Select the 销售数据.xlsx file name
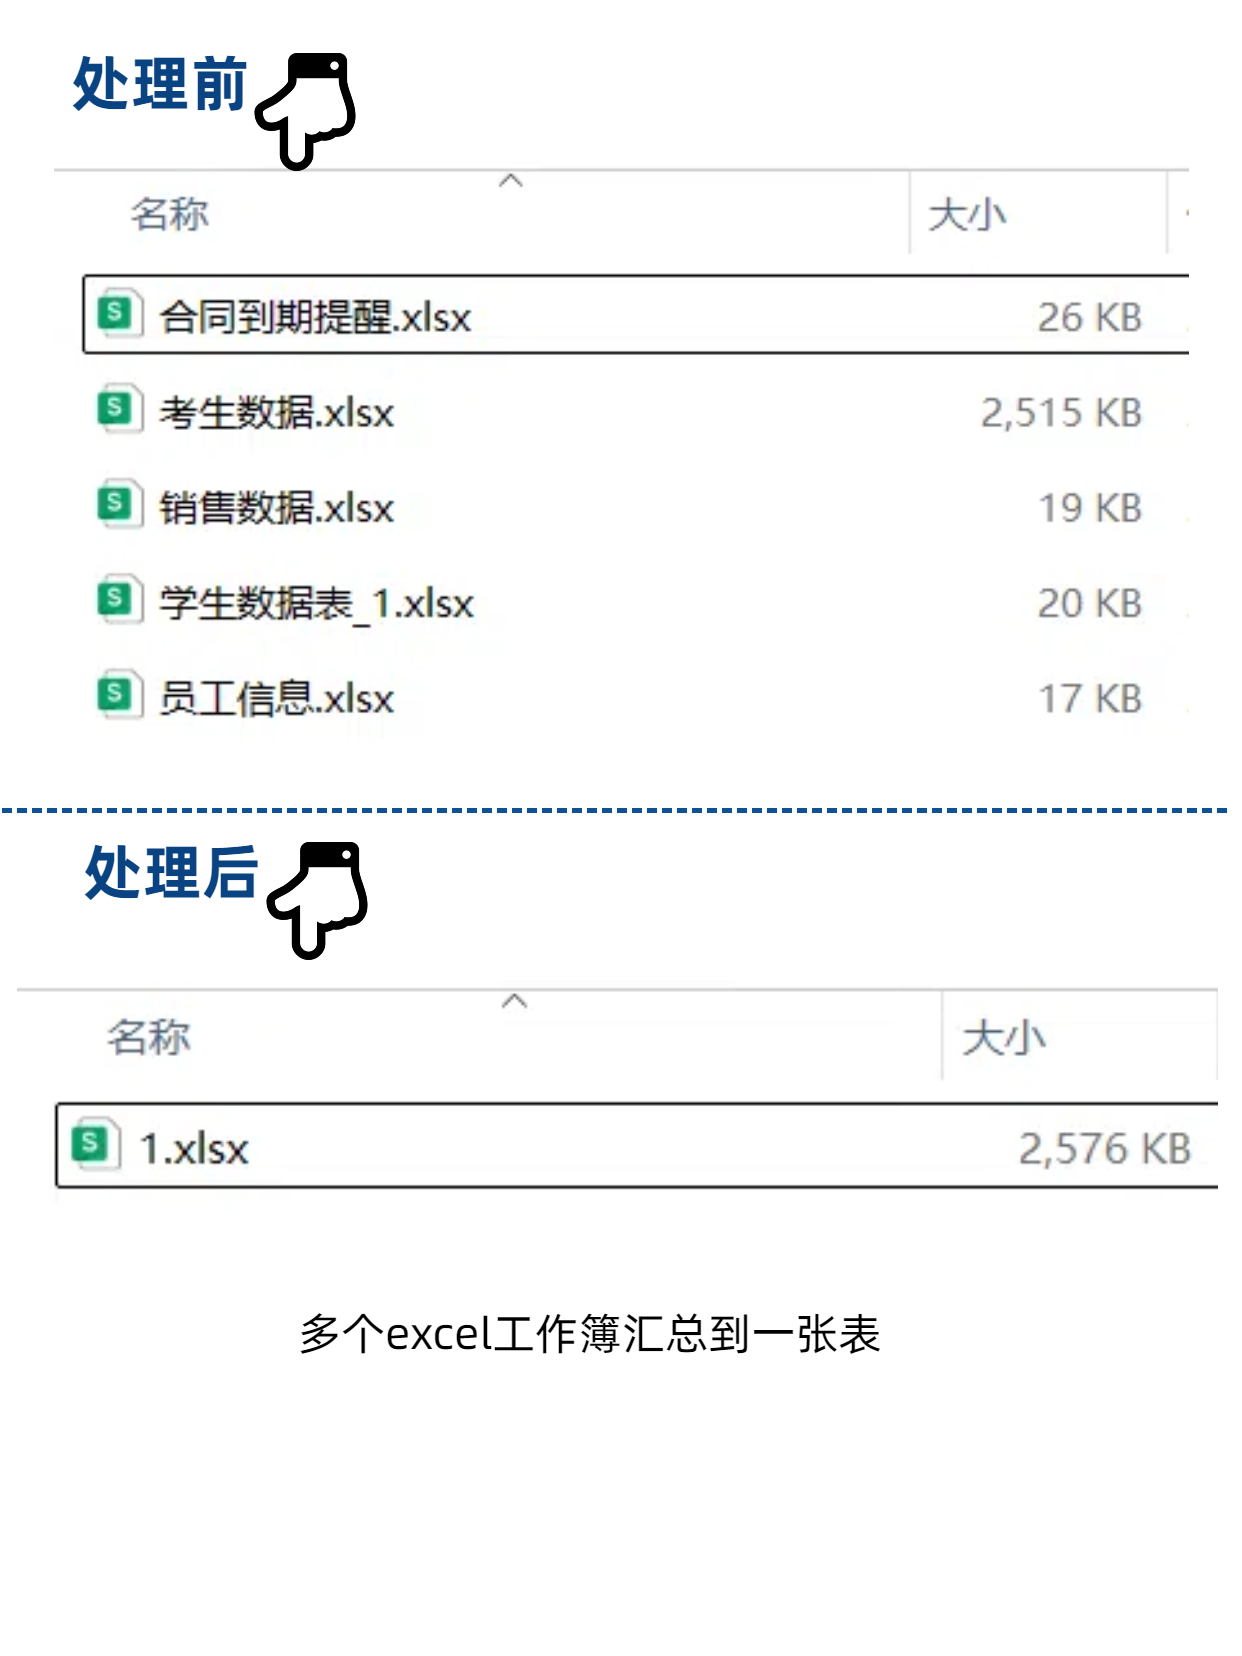The height and width of the screenshot is (1656, 1242). pos(277,508)
